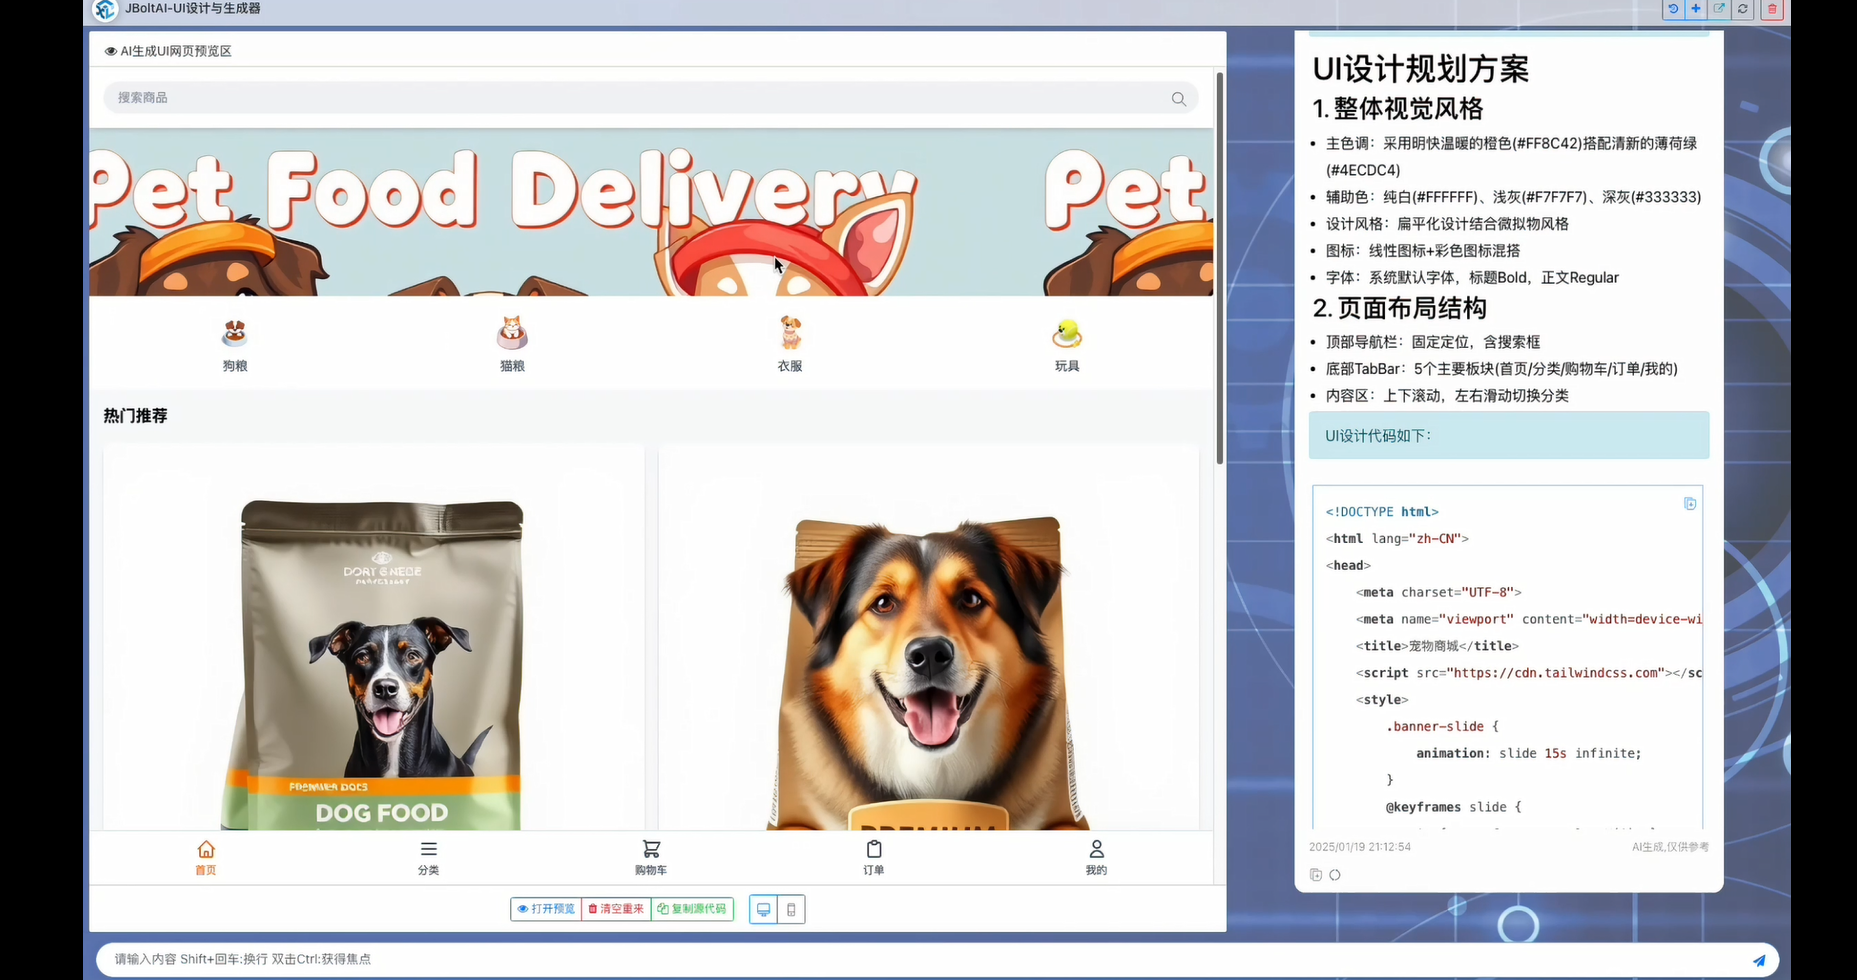Click the refresh arrows icon at top right
This screenshot has height=980, width=1857.
coord(1744,9)
